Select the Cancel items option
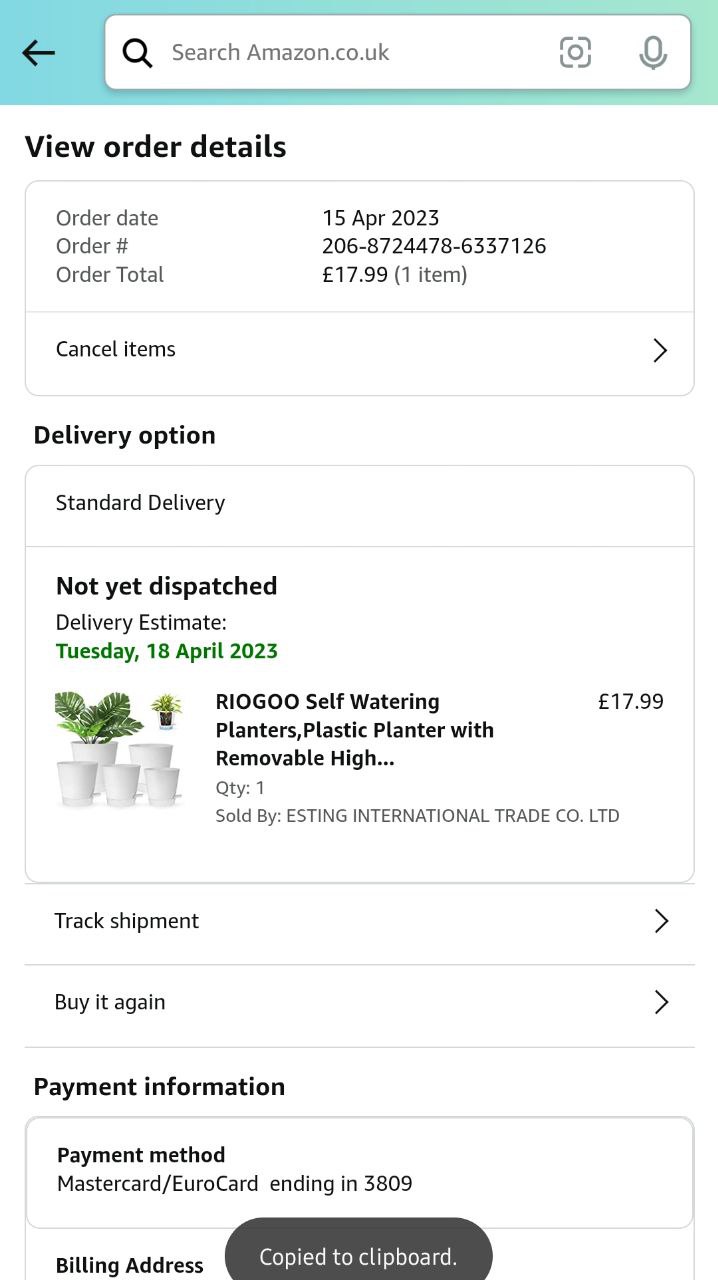 point(116,350)
